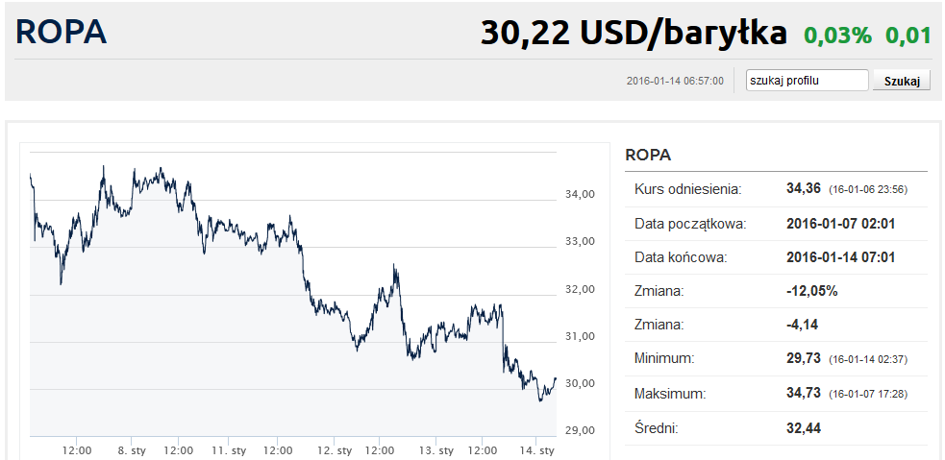Click the szukaj profilu search field
This screenshot has width=945, height=460.
806,80
